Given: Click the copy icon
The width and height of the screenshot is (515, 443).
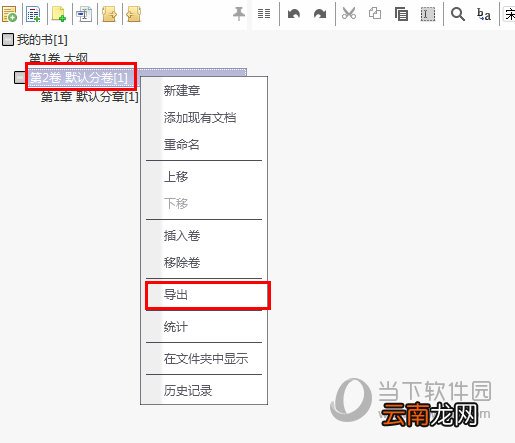Looking at the screenshot, I should 375,14.
